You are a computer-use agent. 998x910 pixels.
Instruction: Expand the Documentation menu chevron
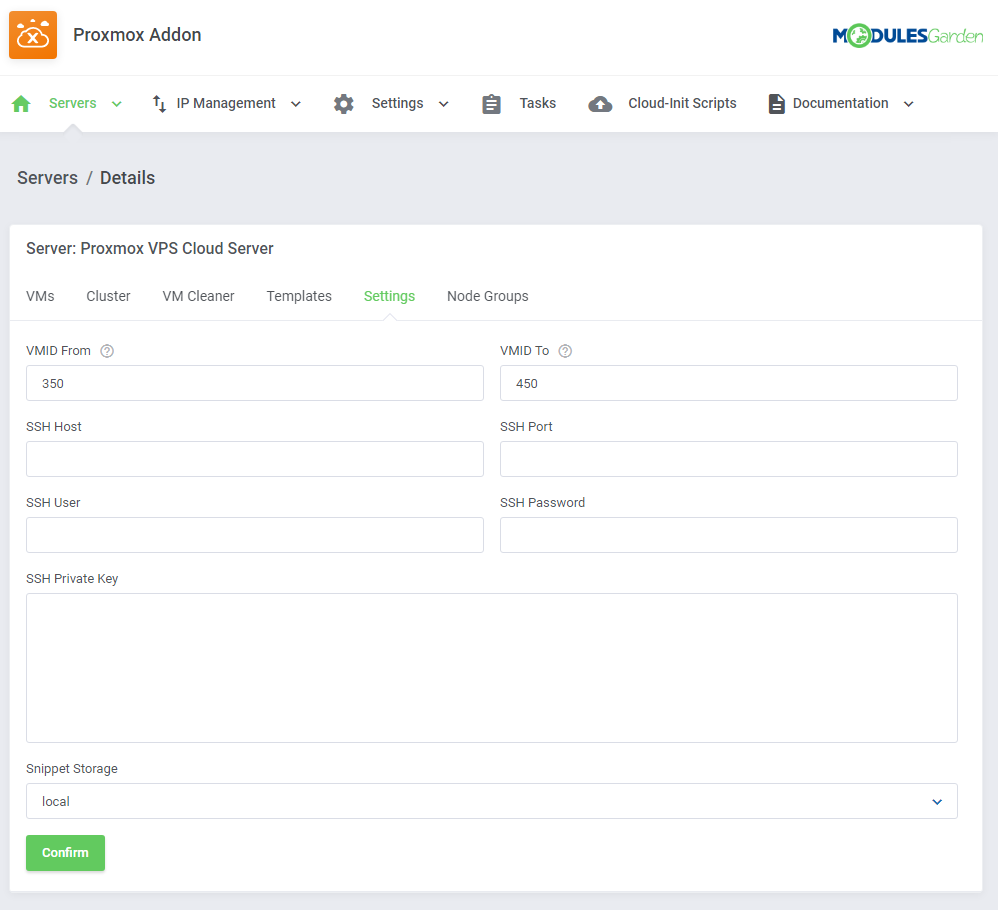(909, 104)
